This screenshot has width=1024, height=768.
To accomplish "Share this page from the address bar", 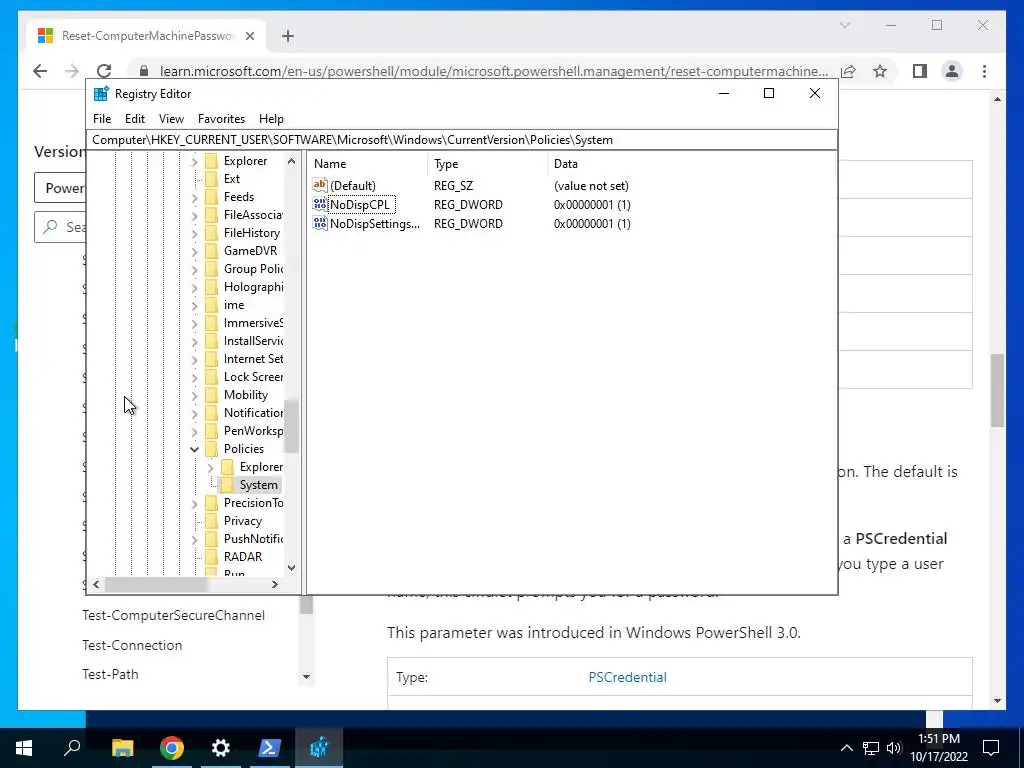I will click(848, 71).
